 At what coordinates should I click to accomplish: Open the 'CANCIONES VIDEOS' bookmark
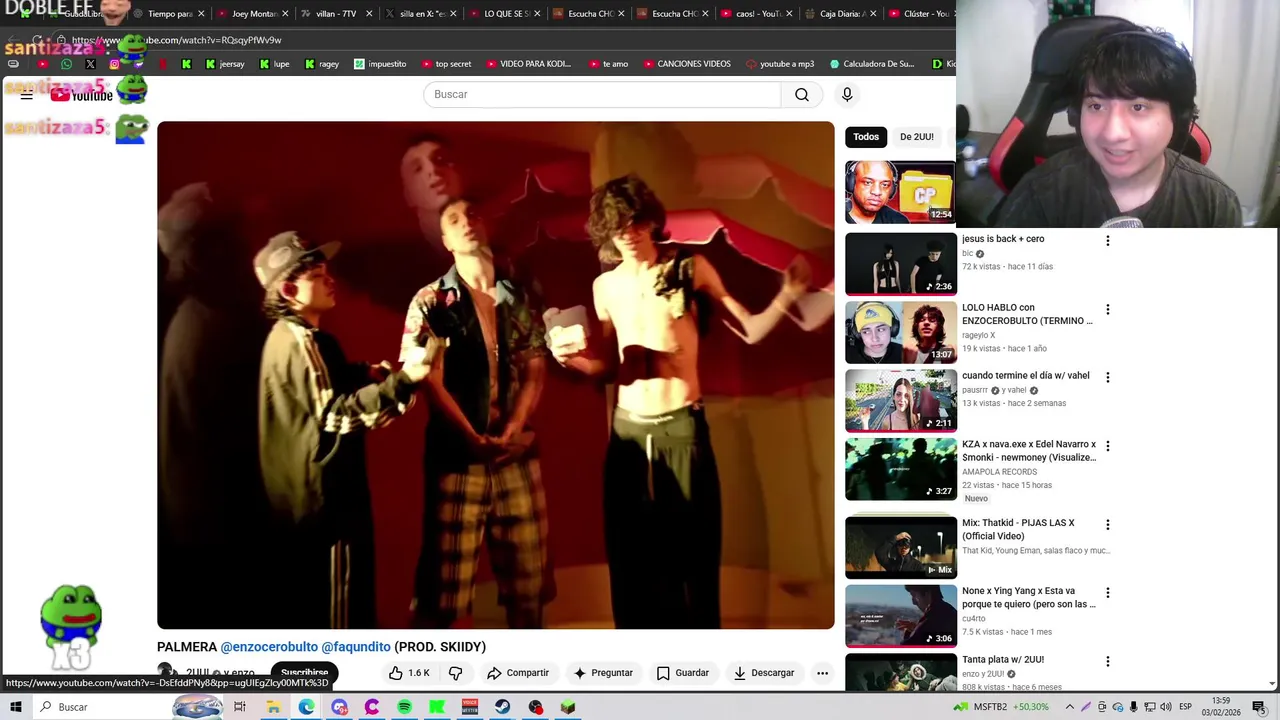coord(687,64)
